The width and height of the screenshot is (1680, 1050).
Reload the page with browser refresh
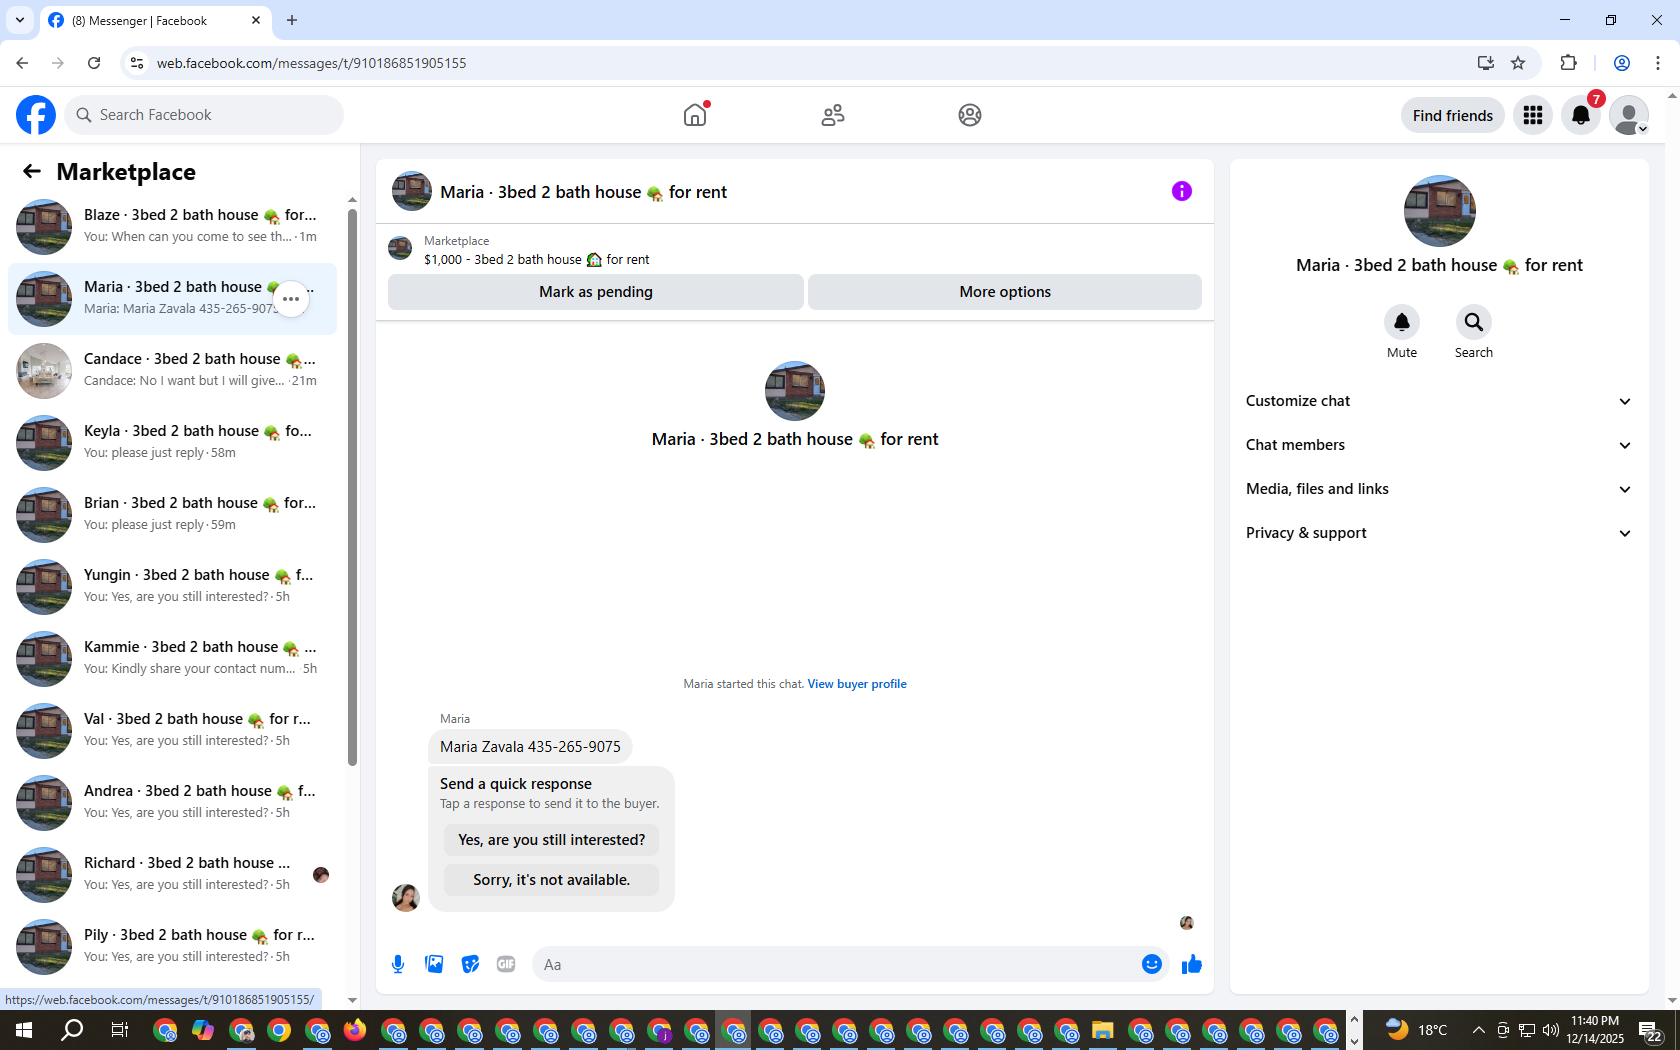pyautogui.click(x=94, y=63)
